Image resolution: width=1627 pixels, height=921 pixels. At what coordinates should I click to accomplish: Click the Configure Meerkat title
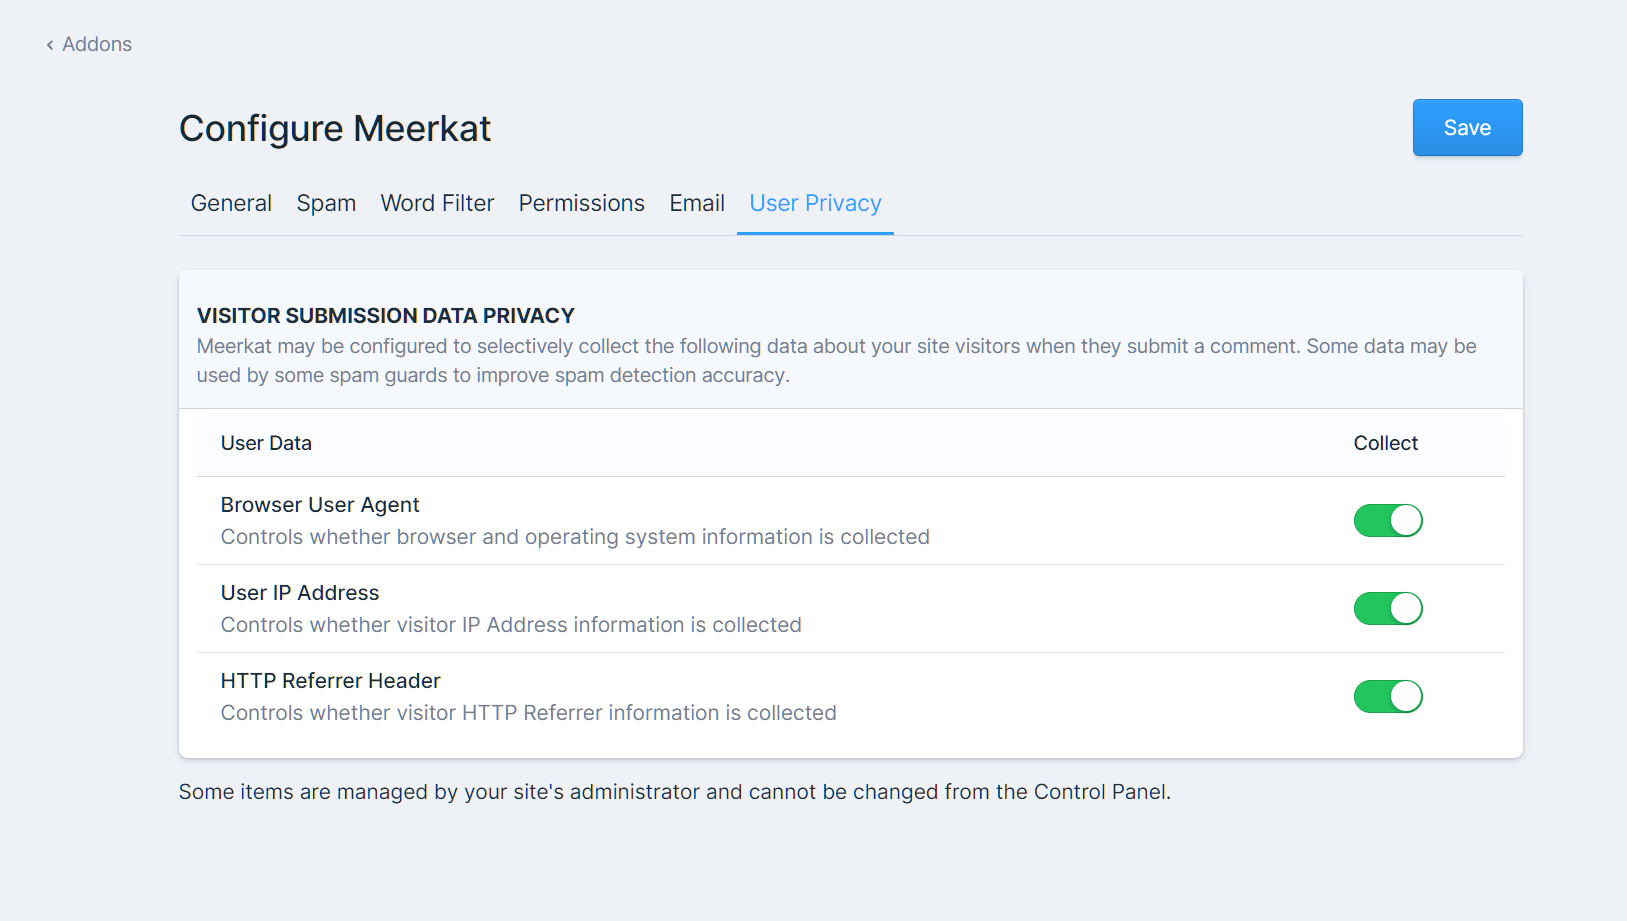click(335, 129)
